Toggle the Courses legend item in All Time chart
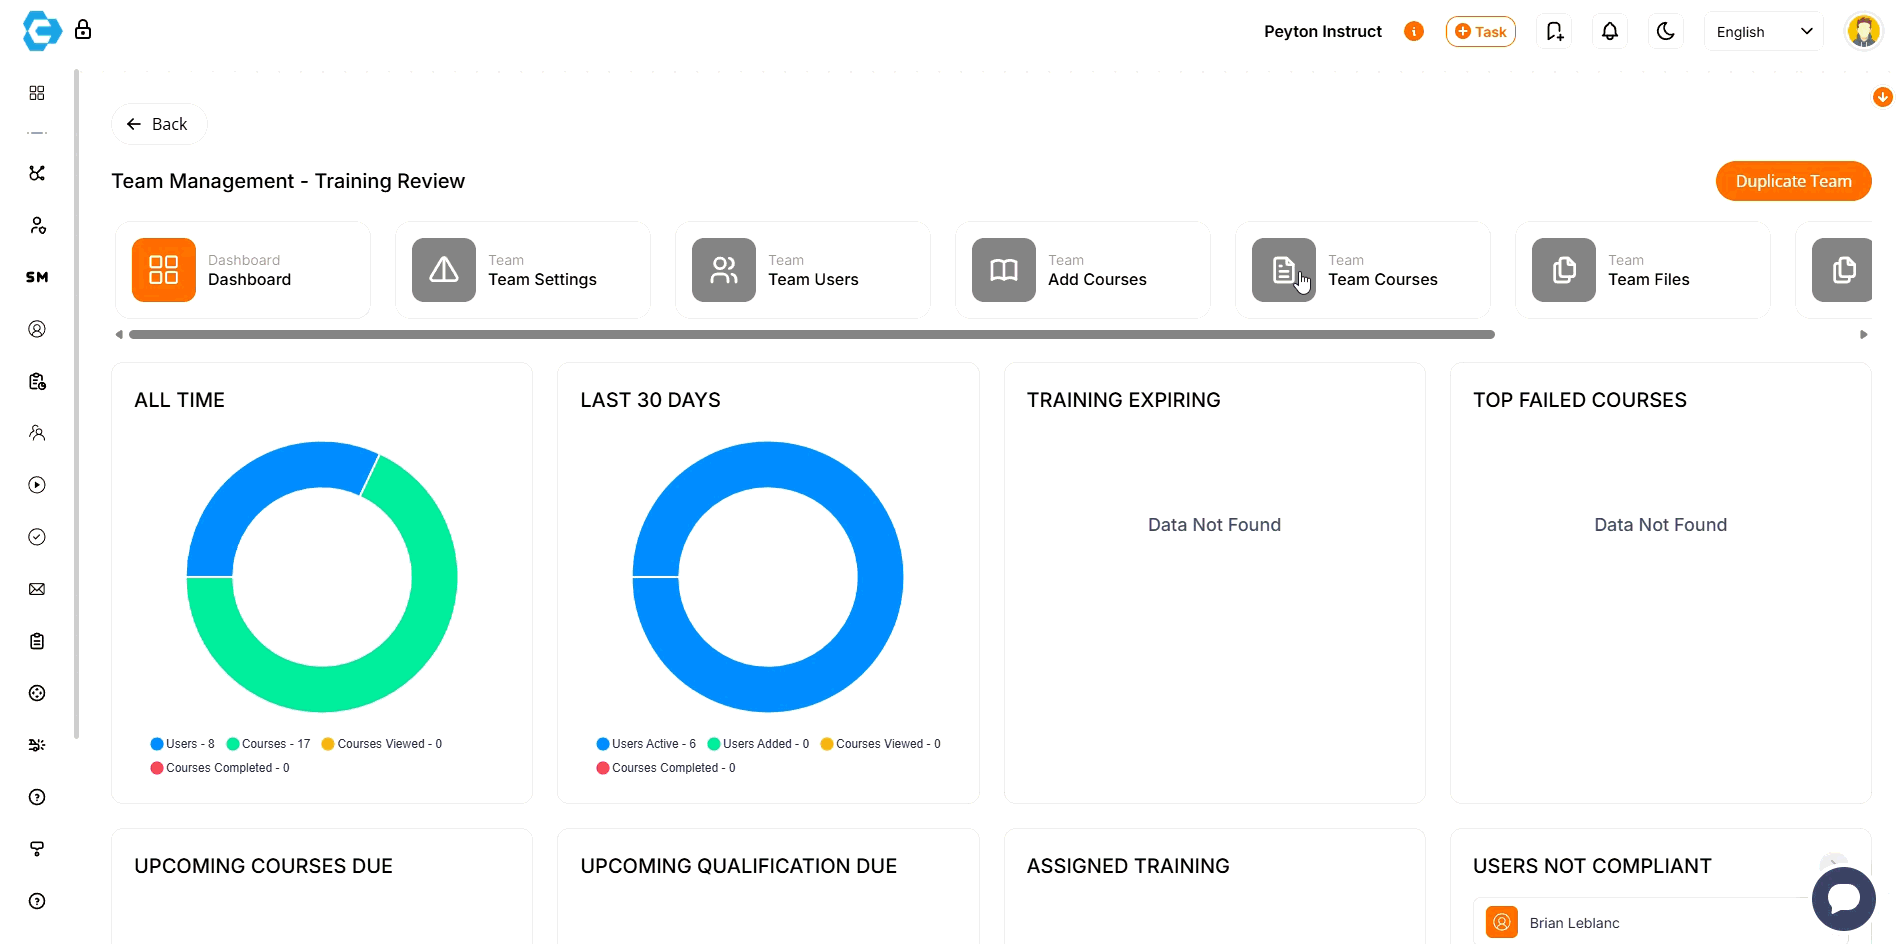The image size is (1902, 944). (268, 744)
